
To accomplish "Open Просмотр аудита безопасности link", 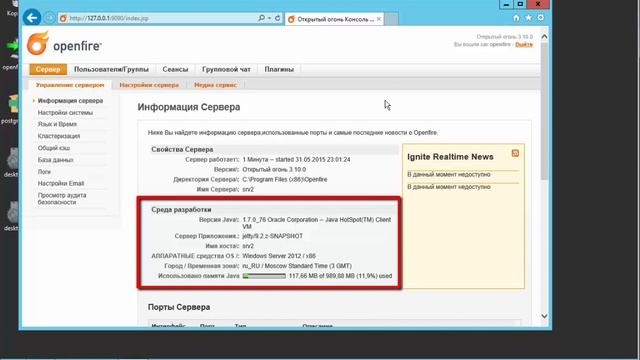I will pyautogui.click(x=62, y=199).
